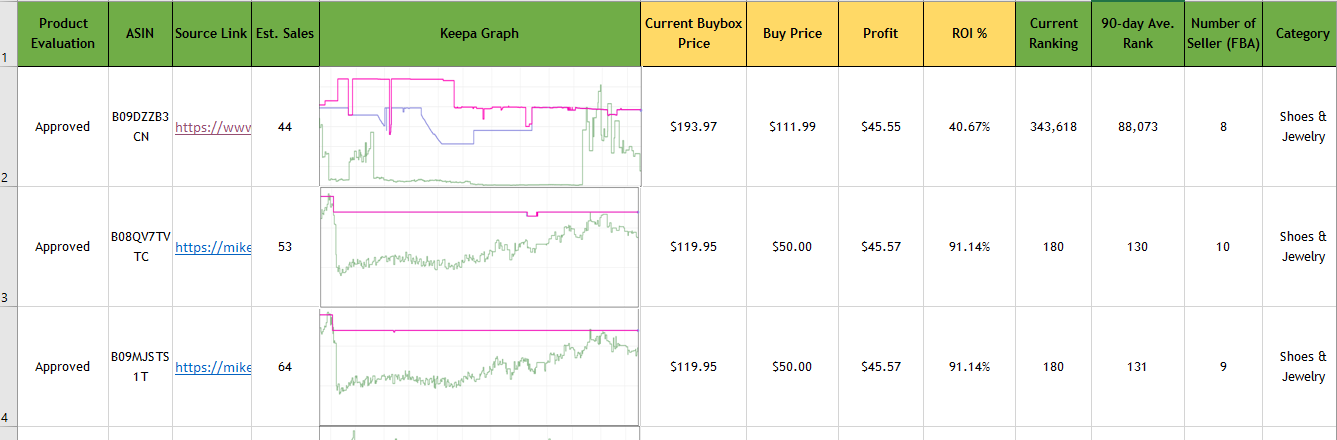Viewport: 1337px width, 440px height.
Task: Select row number 2 header
Action: (8, 127)
